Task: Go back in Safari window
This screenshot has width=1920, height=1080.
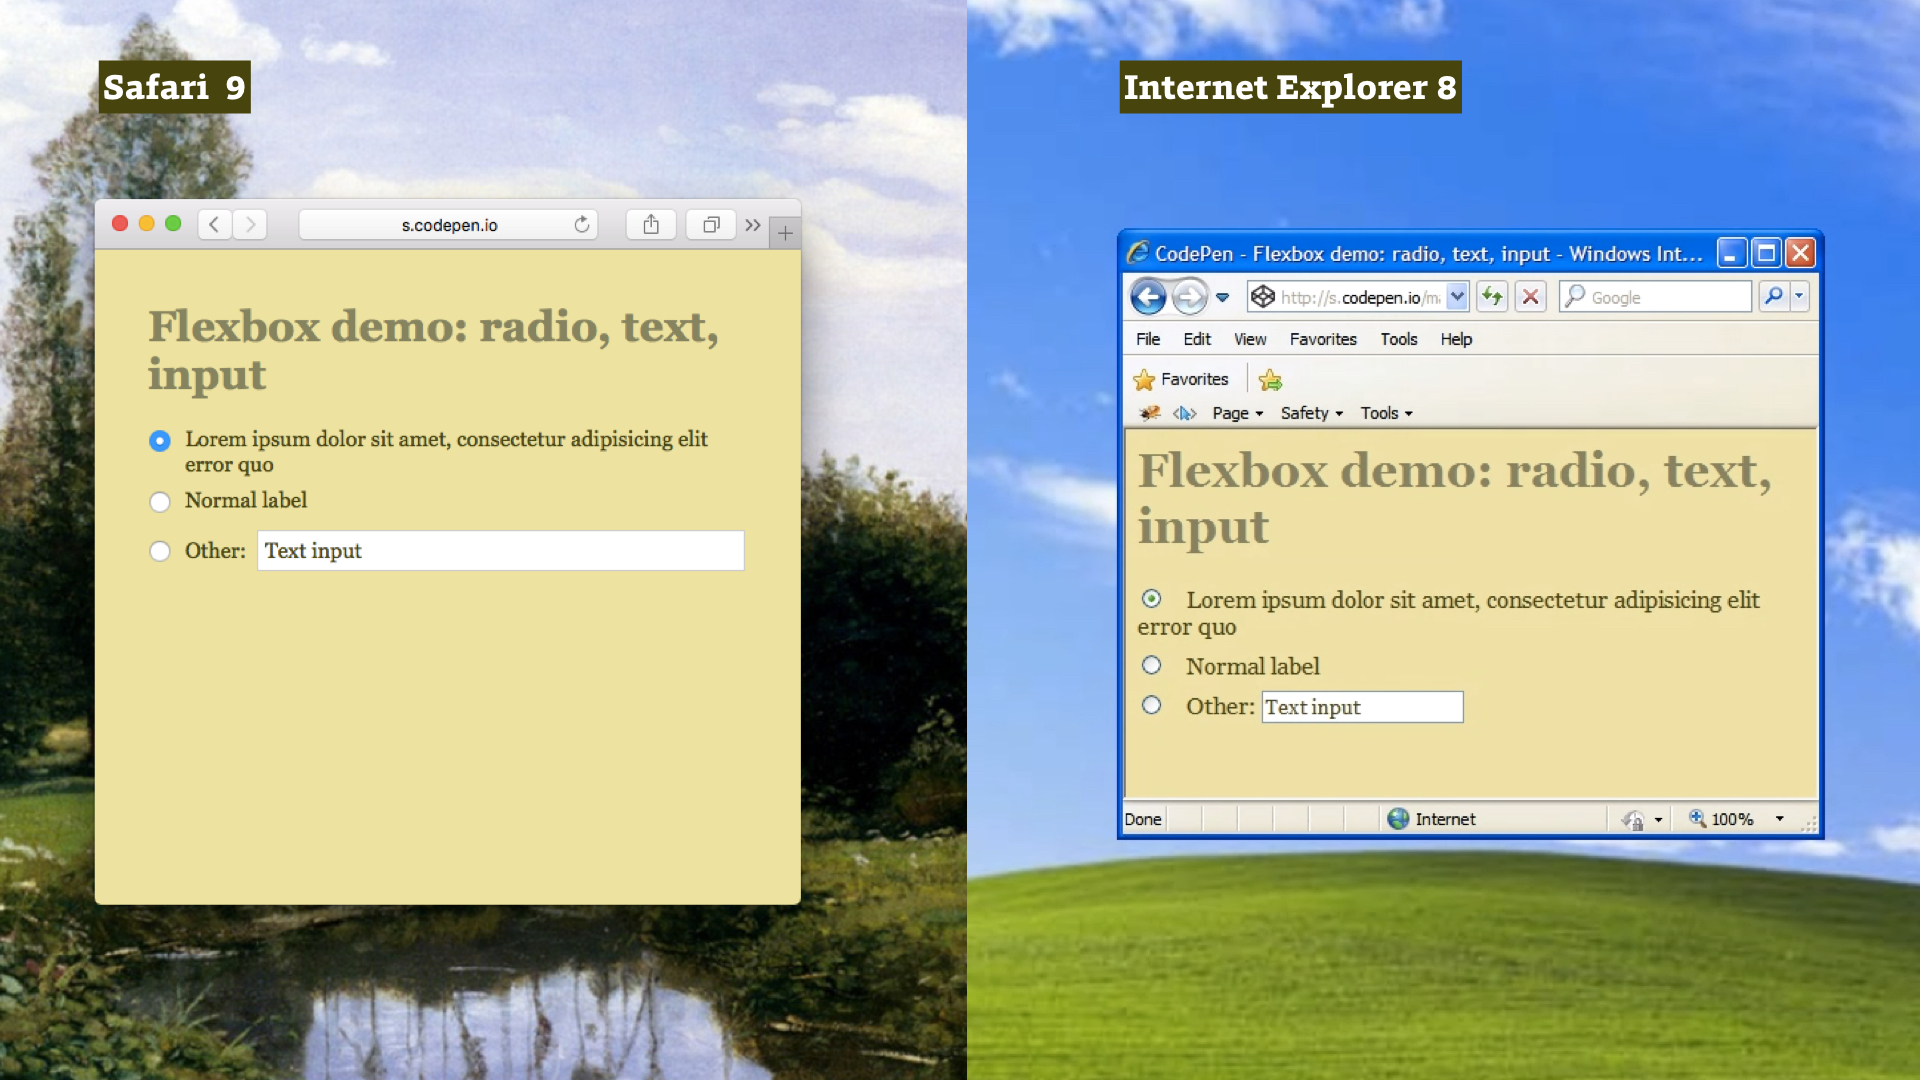Action: coord(214,224)
